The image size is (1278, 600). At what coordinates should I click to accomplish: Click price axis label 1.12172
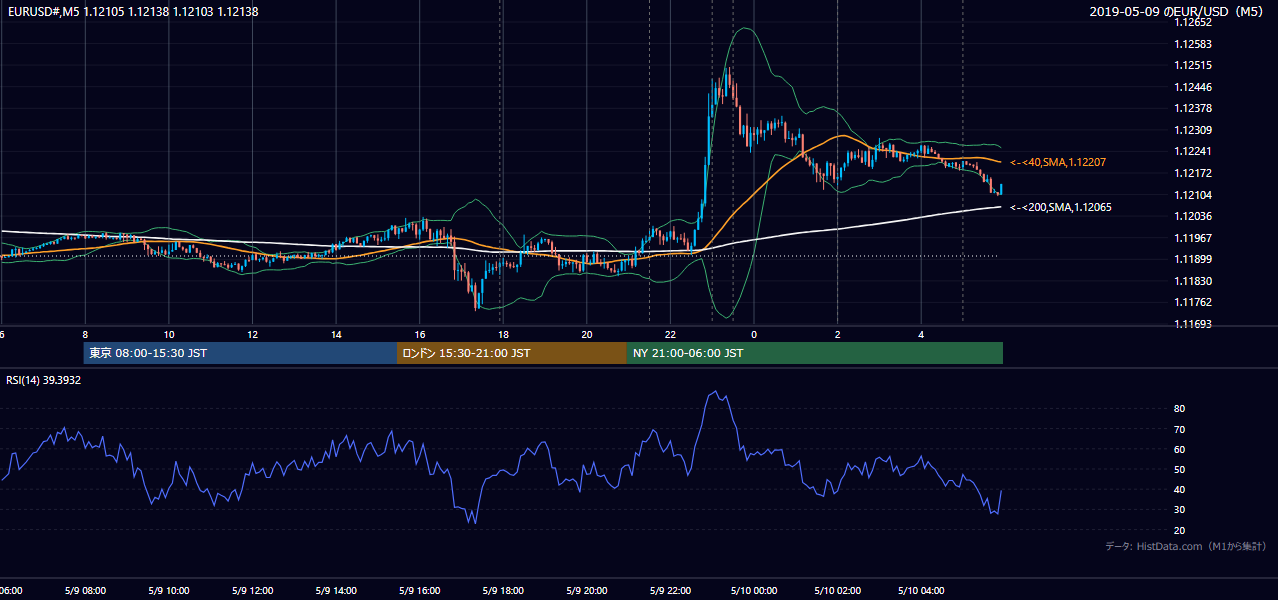1193,173
